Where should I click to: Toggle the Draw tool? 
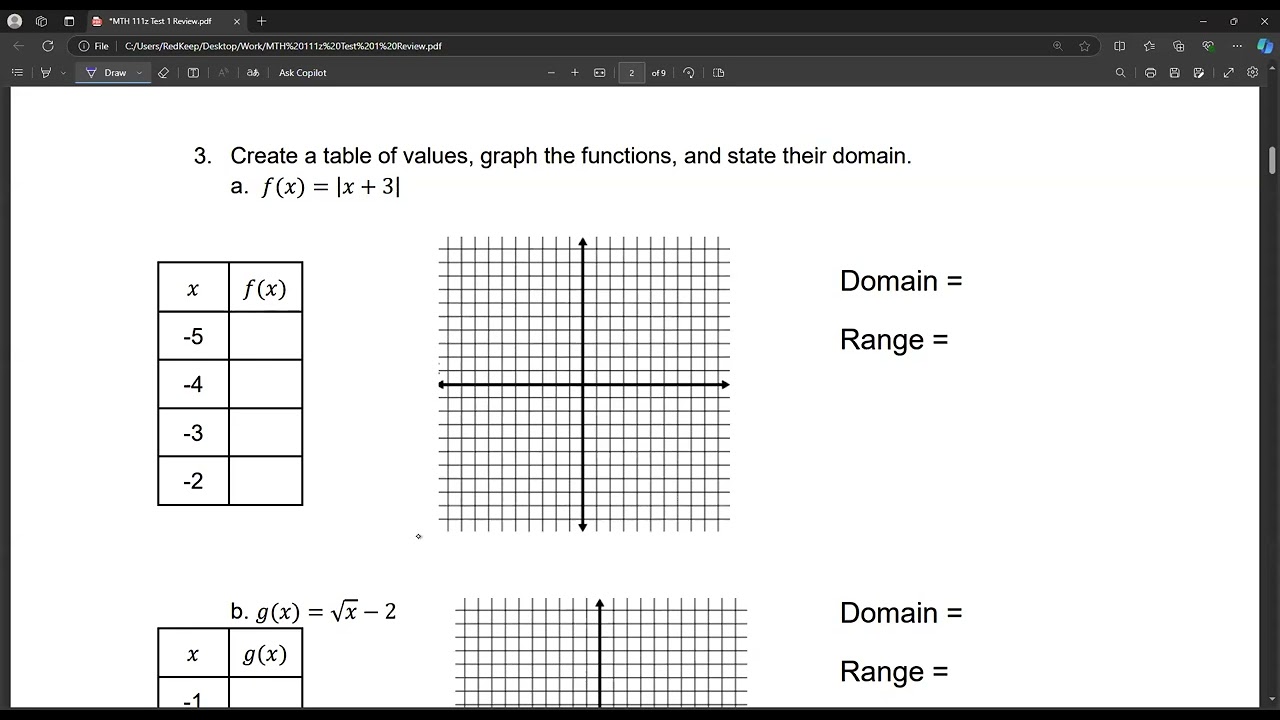click(106, 73)
